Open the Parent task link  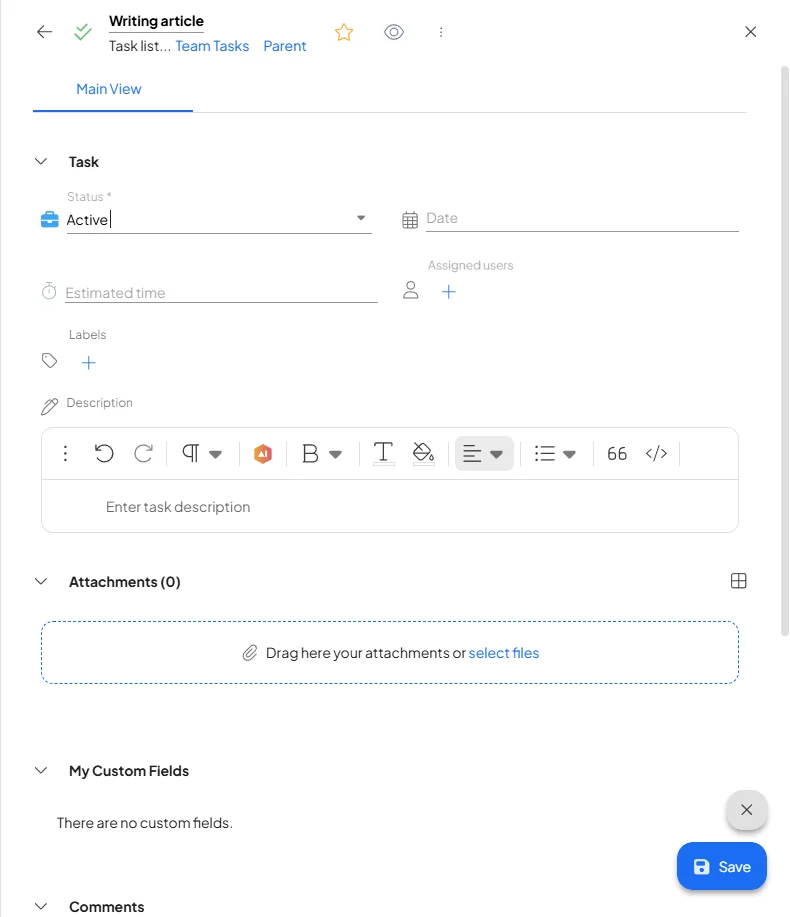coord(285,46)
